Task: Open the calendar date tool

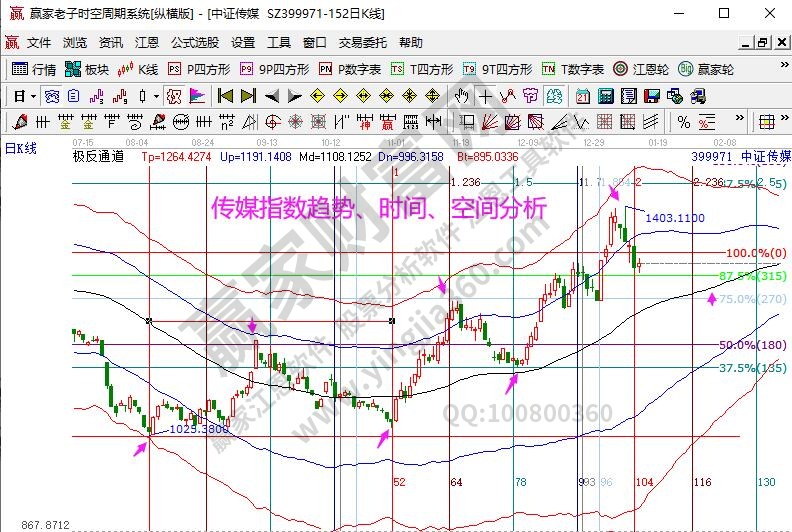Action: click(x=583, y=96)
